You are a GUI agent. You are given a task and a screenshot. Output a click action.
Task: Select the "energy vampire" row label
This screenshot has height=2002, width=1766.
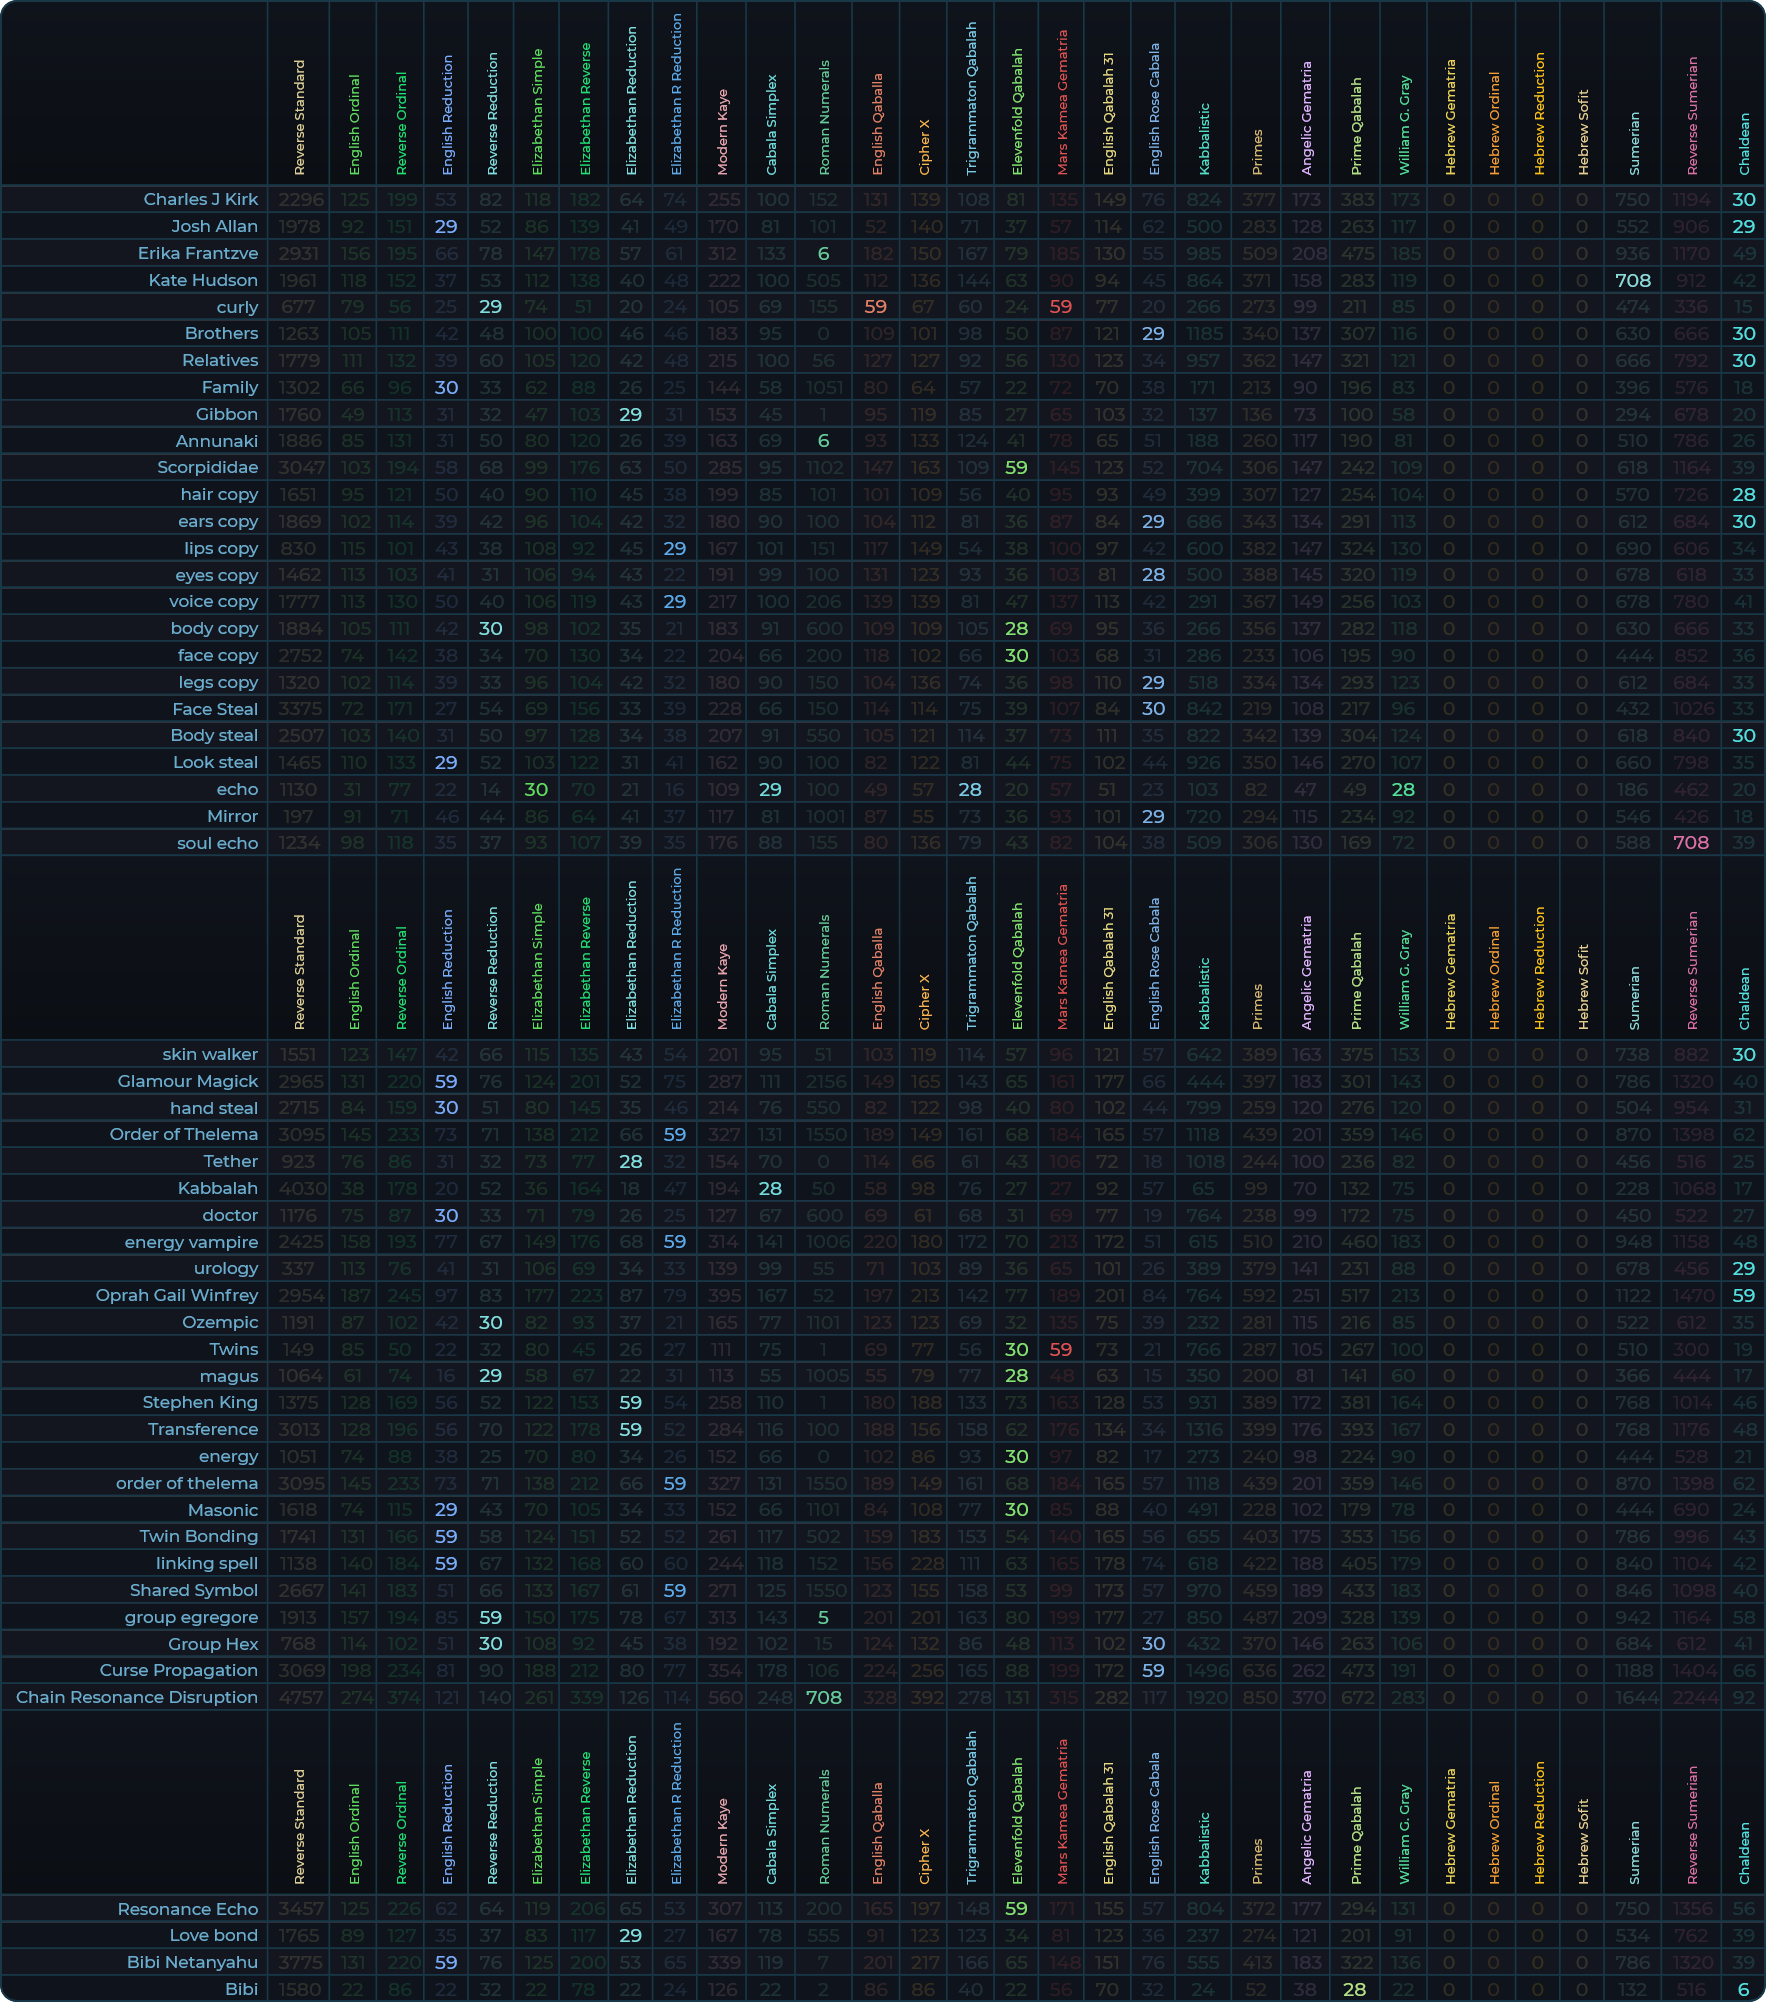191,1243
